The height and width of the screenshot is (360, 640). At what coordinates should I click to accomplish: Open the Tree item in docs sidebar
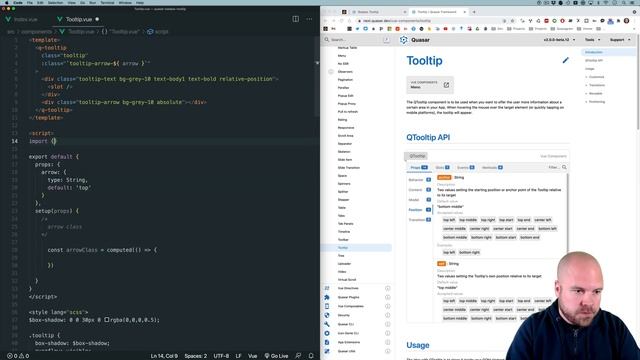coord(357,256)
